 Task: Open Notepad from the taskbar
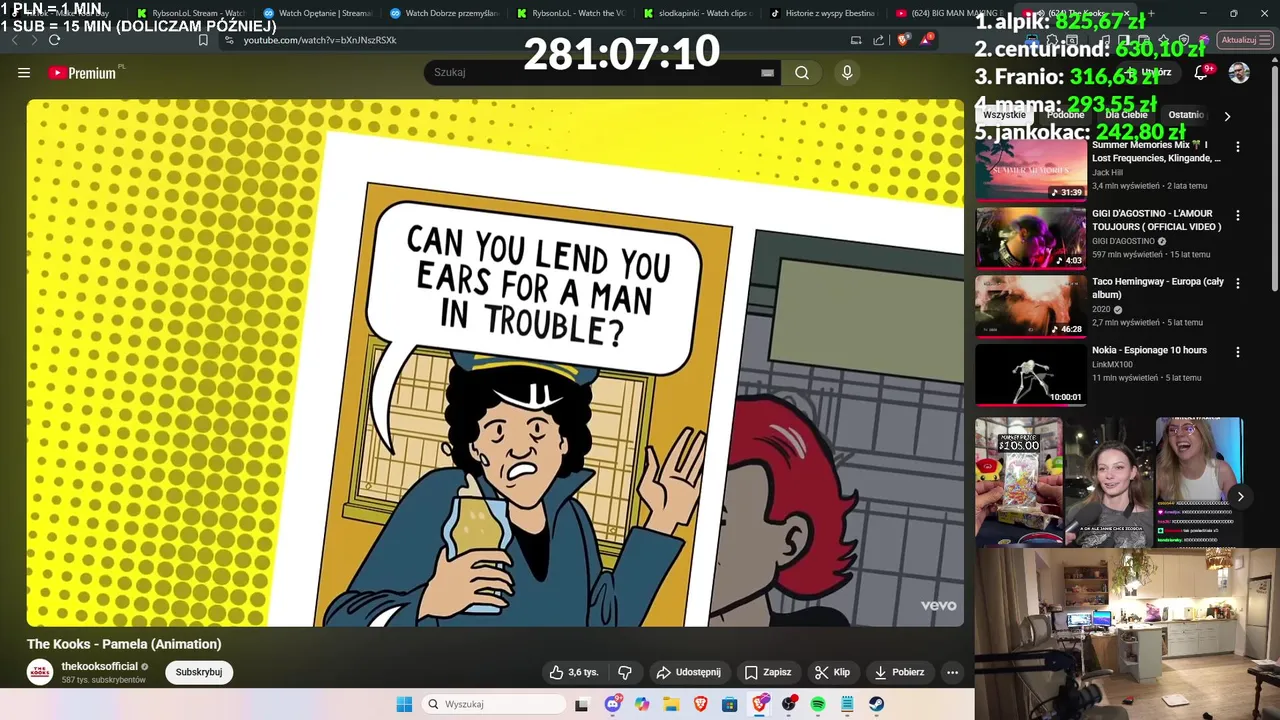(847, 704)
